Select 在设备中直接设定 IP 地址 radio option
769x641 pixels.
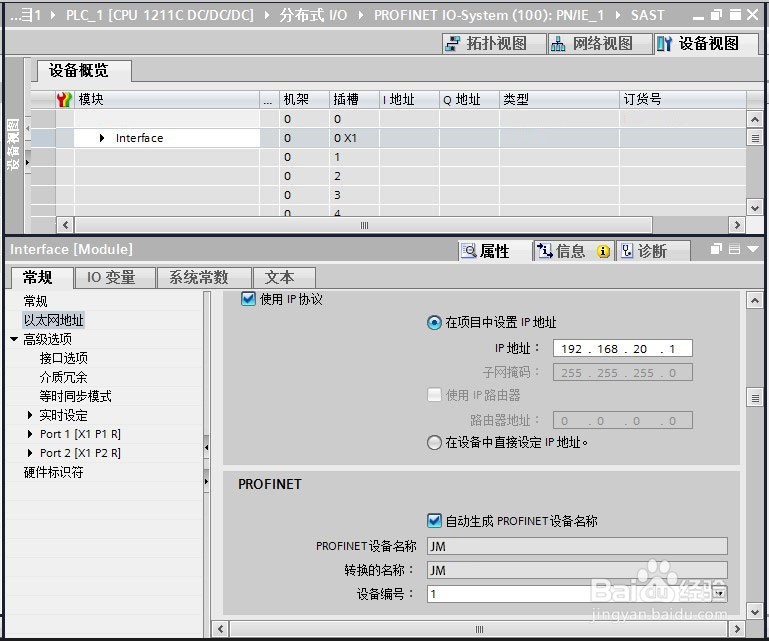click(x=434, y=443)
